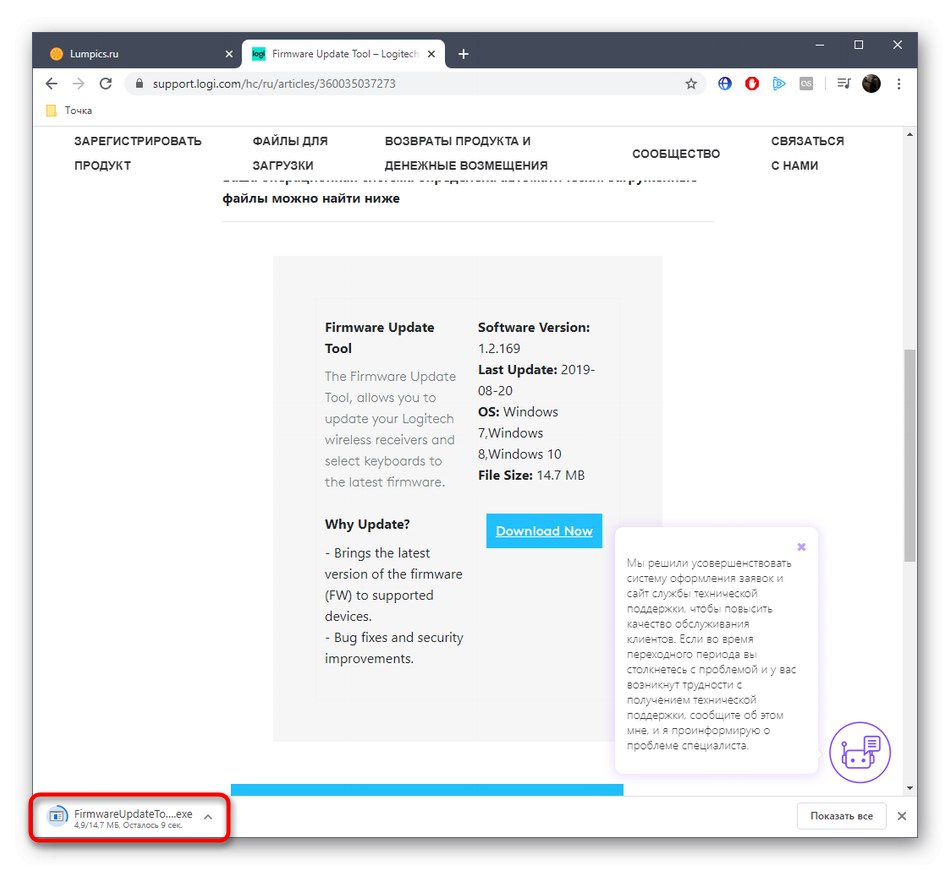Viewport: 950px width, 870px height.
Task: Close the downloads bar
Action: coord(902,816)
